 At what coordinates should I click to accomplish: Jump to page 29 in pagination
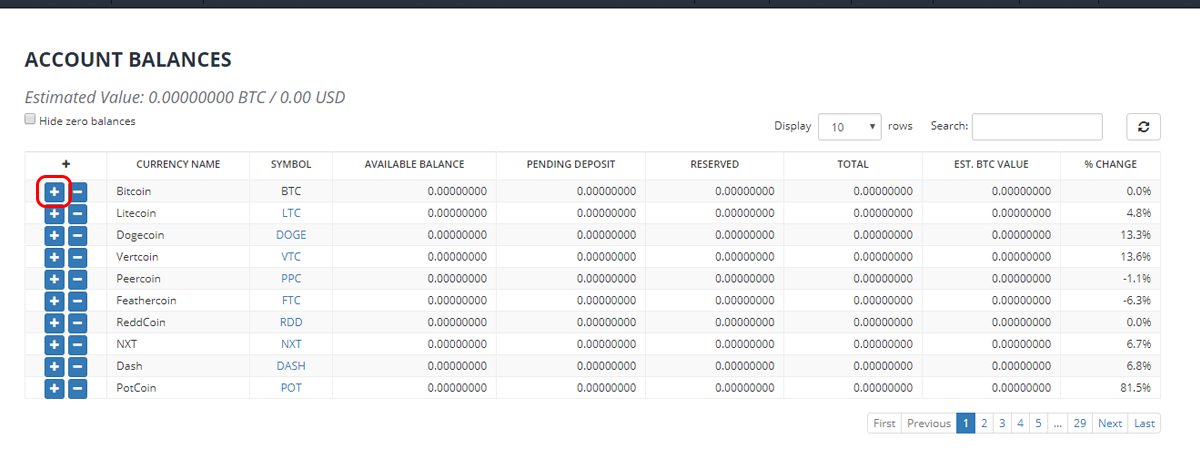coord(1080,423)
